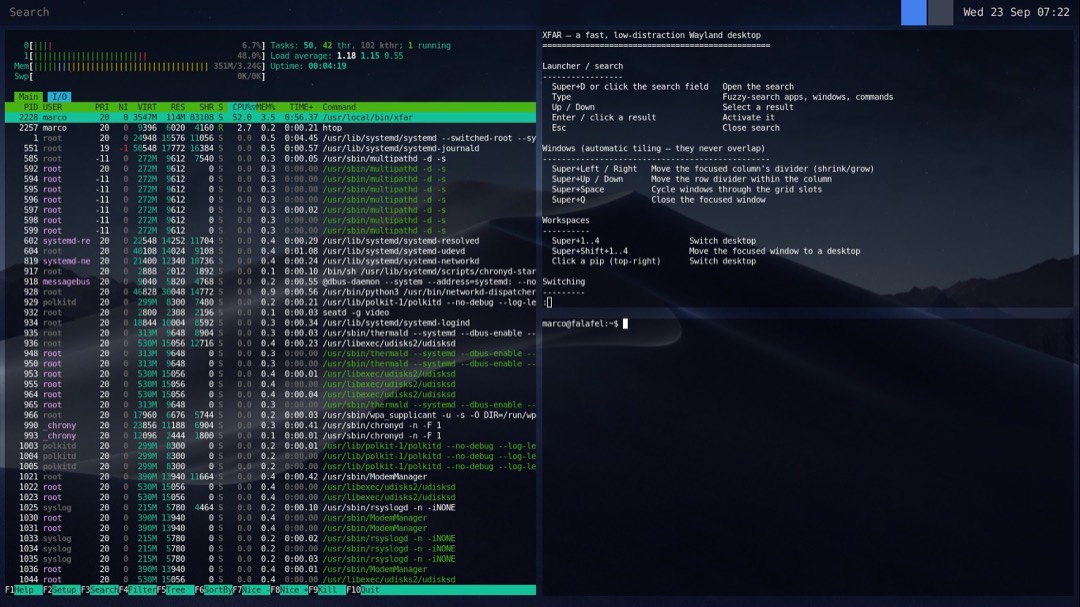Image resolution: width=1080 pixels, height=607 pixels.
Task: Click the Uptime value 00:04:19
Action: 327,67
